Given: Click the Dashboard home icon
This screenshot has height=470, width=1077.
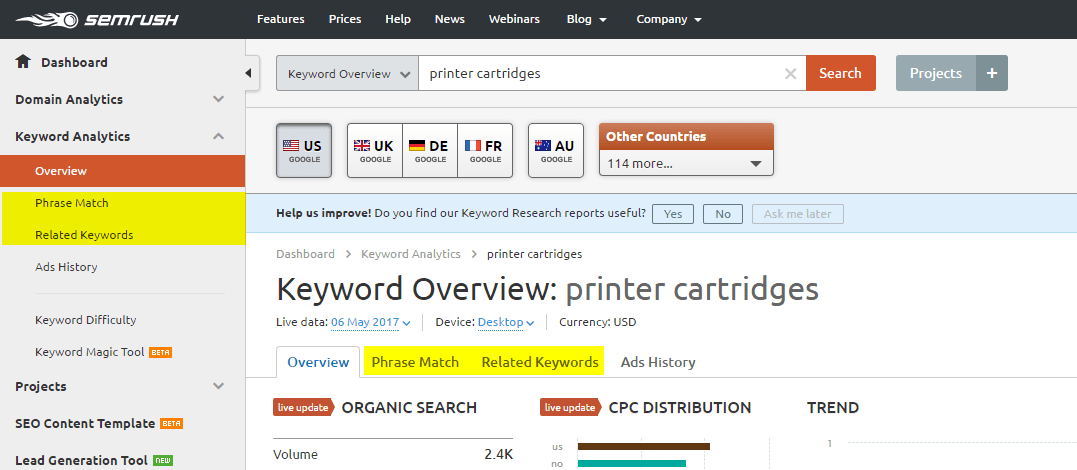Looking at the screenshot, I should click(x=23, y=62).
